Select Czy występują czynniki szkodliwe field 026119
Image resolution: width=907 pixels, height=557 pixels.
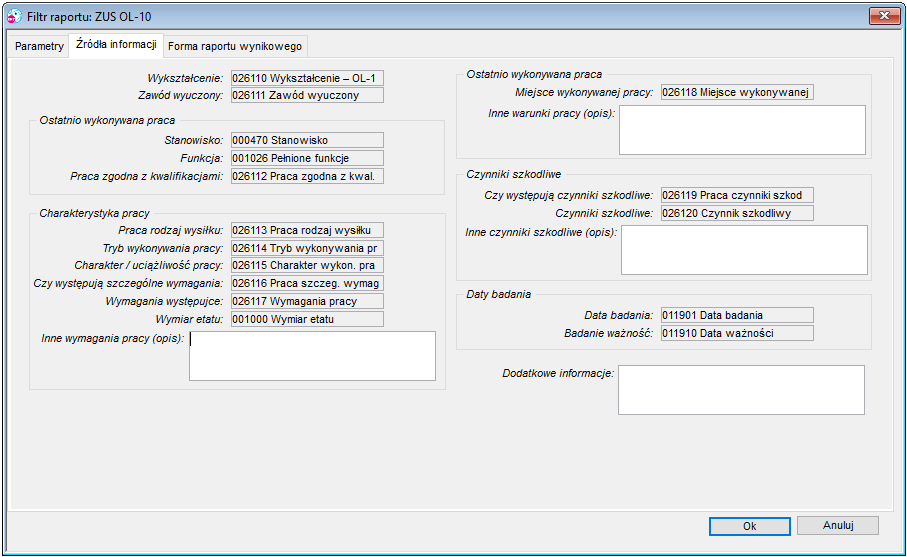point(738,195)
